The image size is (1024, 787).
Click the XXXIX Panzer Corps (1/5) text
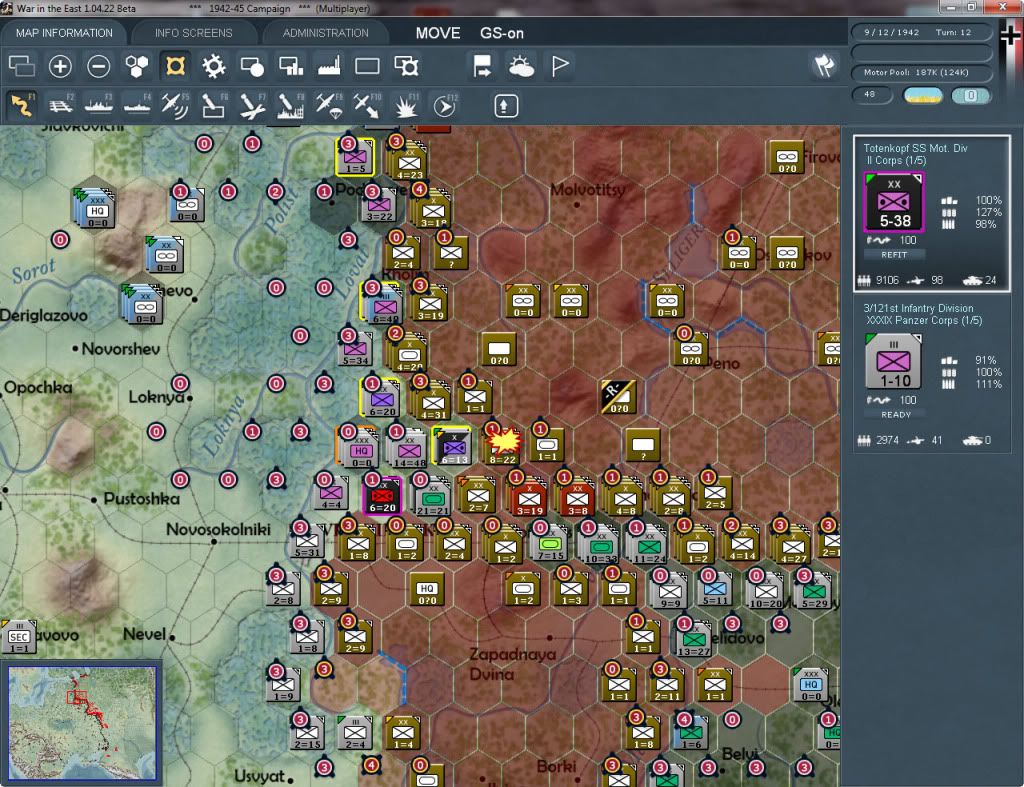coord(924,320)
